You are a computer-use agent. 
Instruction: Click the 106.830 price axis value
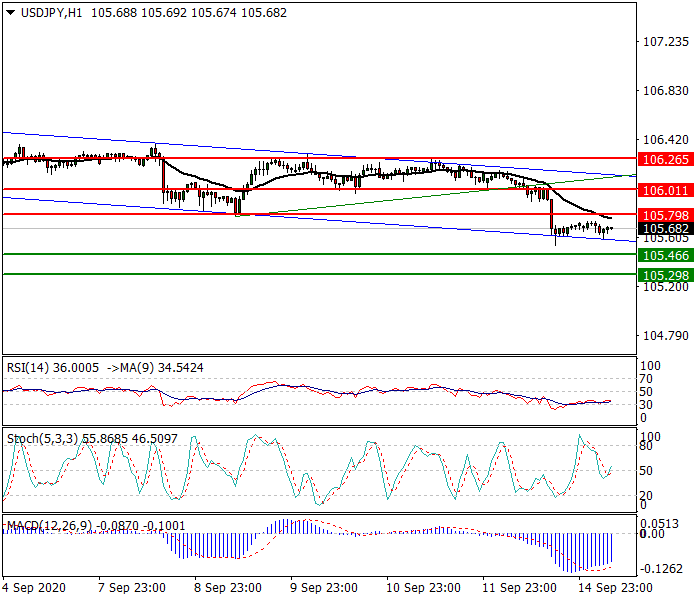pos(666,91)
